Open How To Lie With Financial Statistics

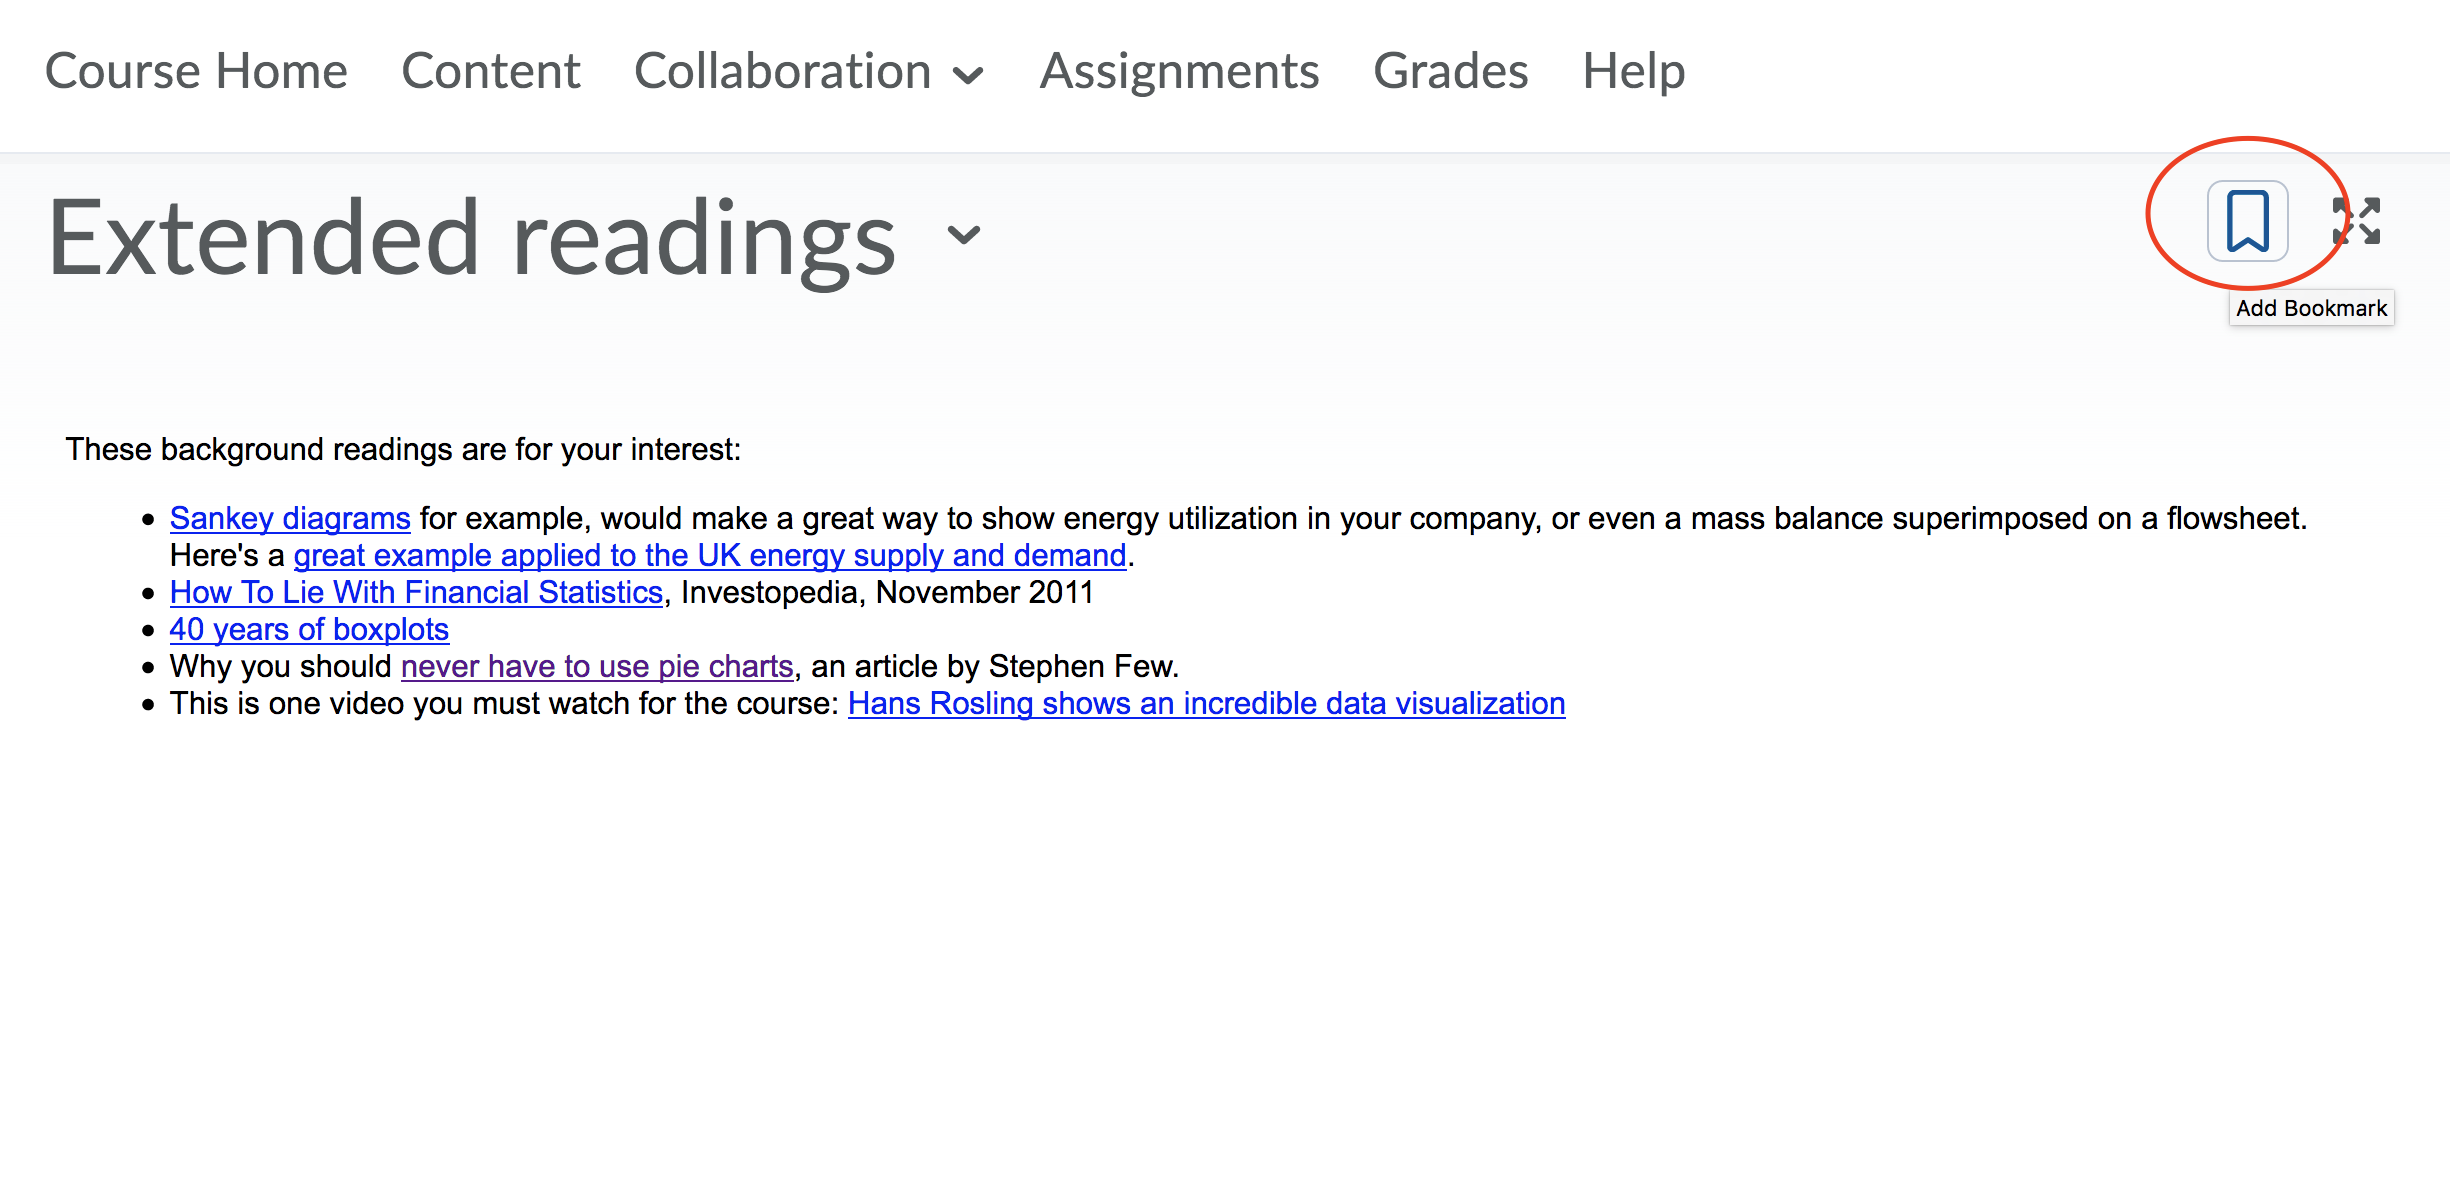coord(416,592)
